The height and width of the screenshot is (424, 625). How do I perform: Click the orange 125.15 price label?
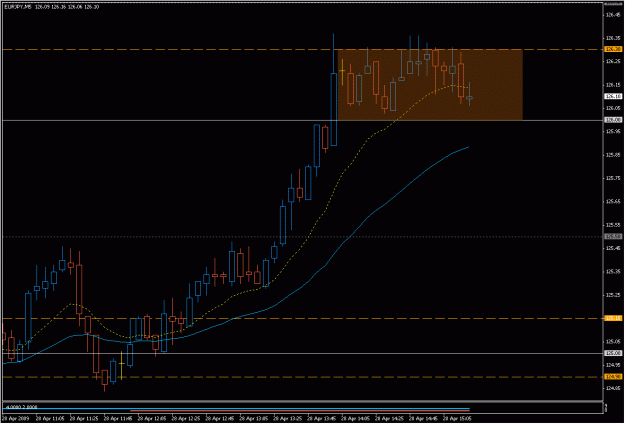pos(614,318)
